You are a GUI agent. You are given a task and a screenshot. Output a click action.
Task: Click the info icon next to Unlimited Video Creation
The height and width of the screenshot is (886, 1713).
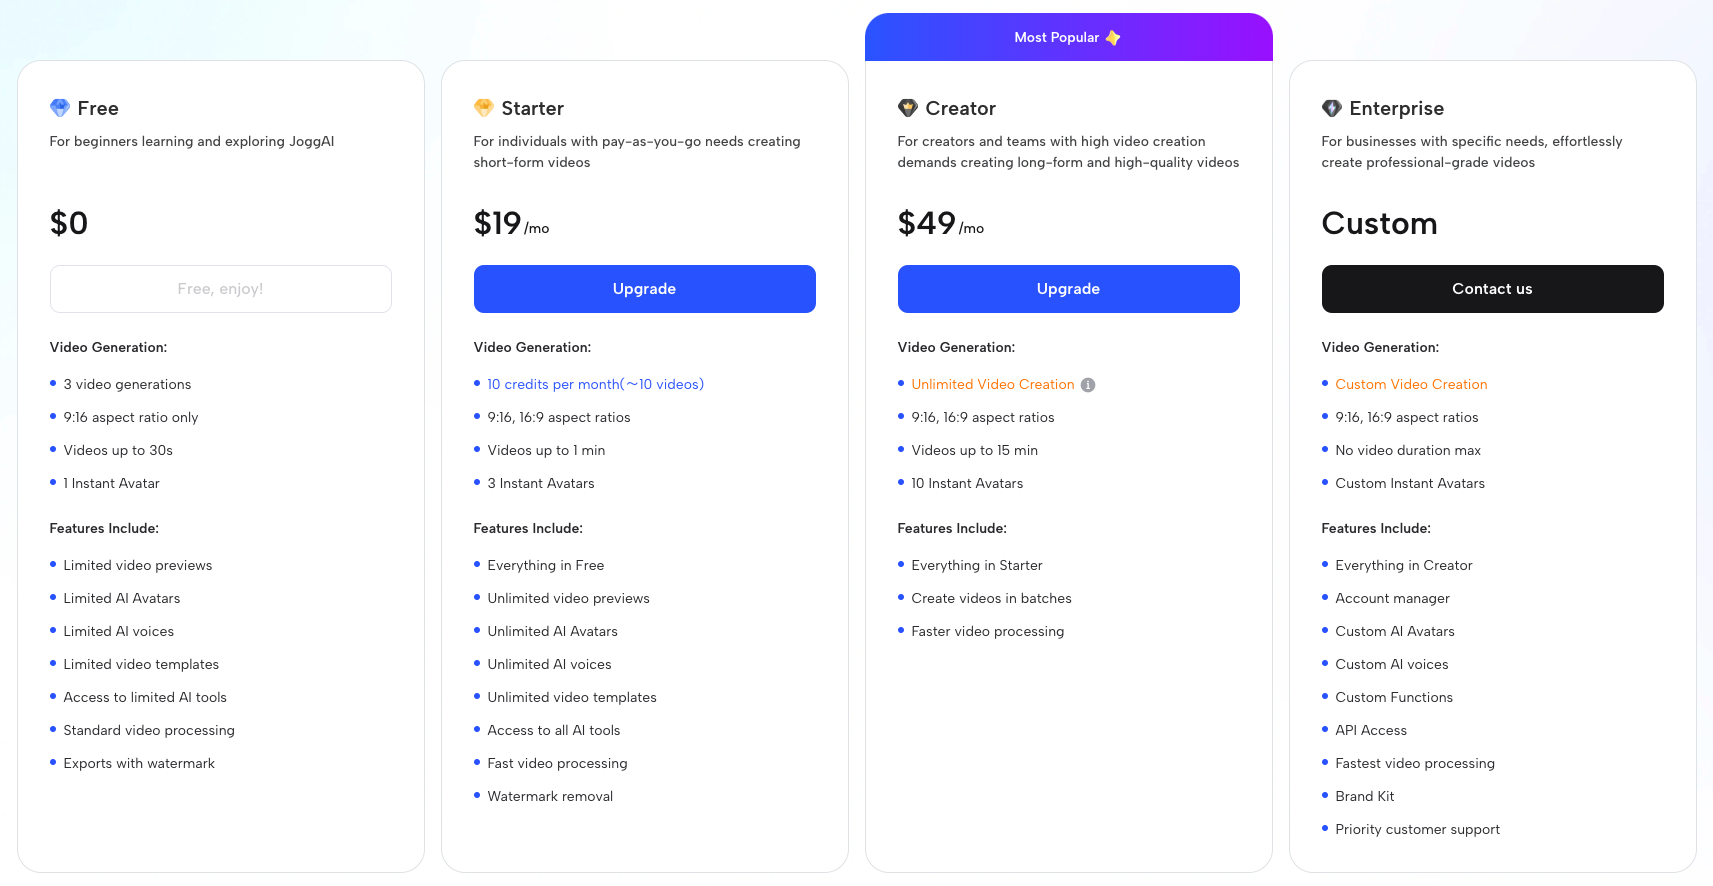point(1088,385)
